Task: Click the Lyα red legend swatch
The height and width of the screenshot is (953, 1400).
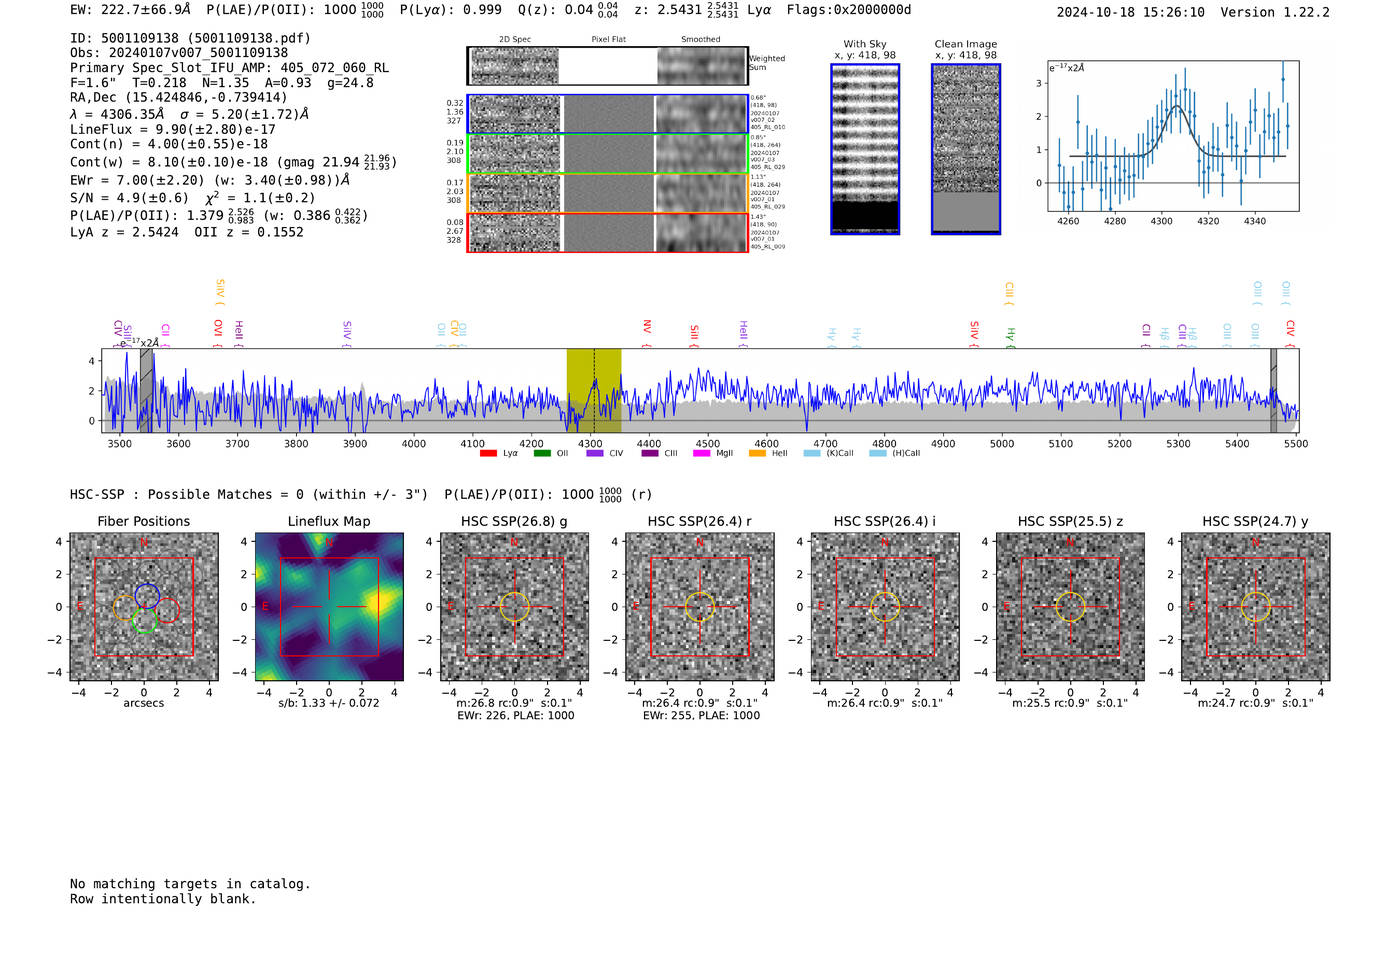Action: pos(488,453)
